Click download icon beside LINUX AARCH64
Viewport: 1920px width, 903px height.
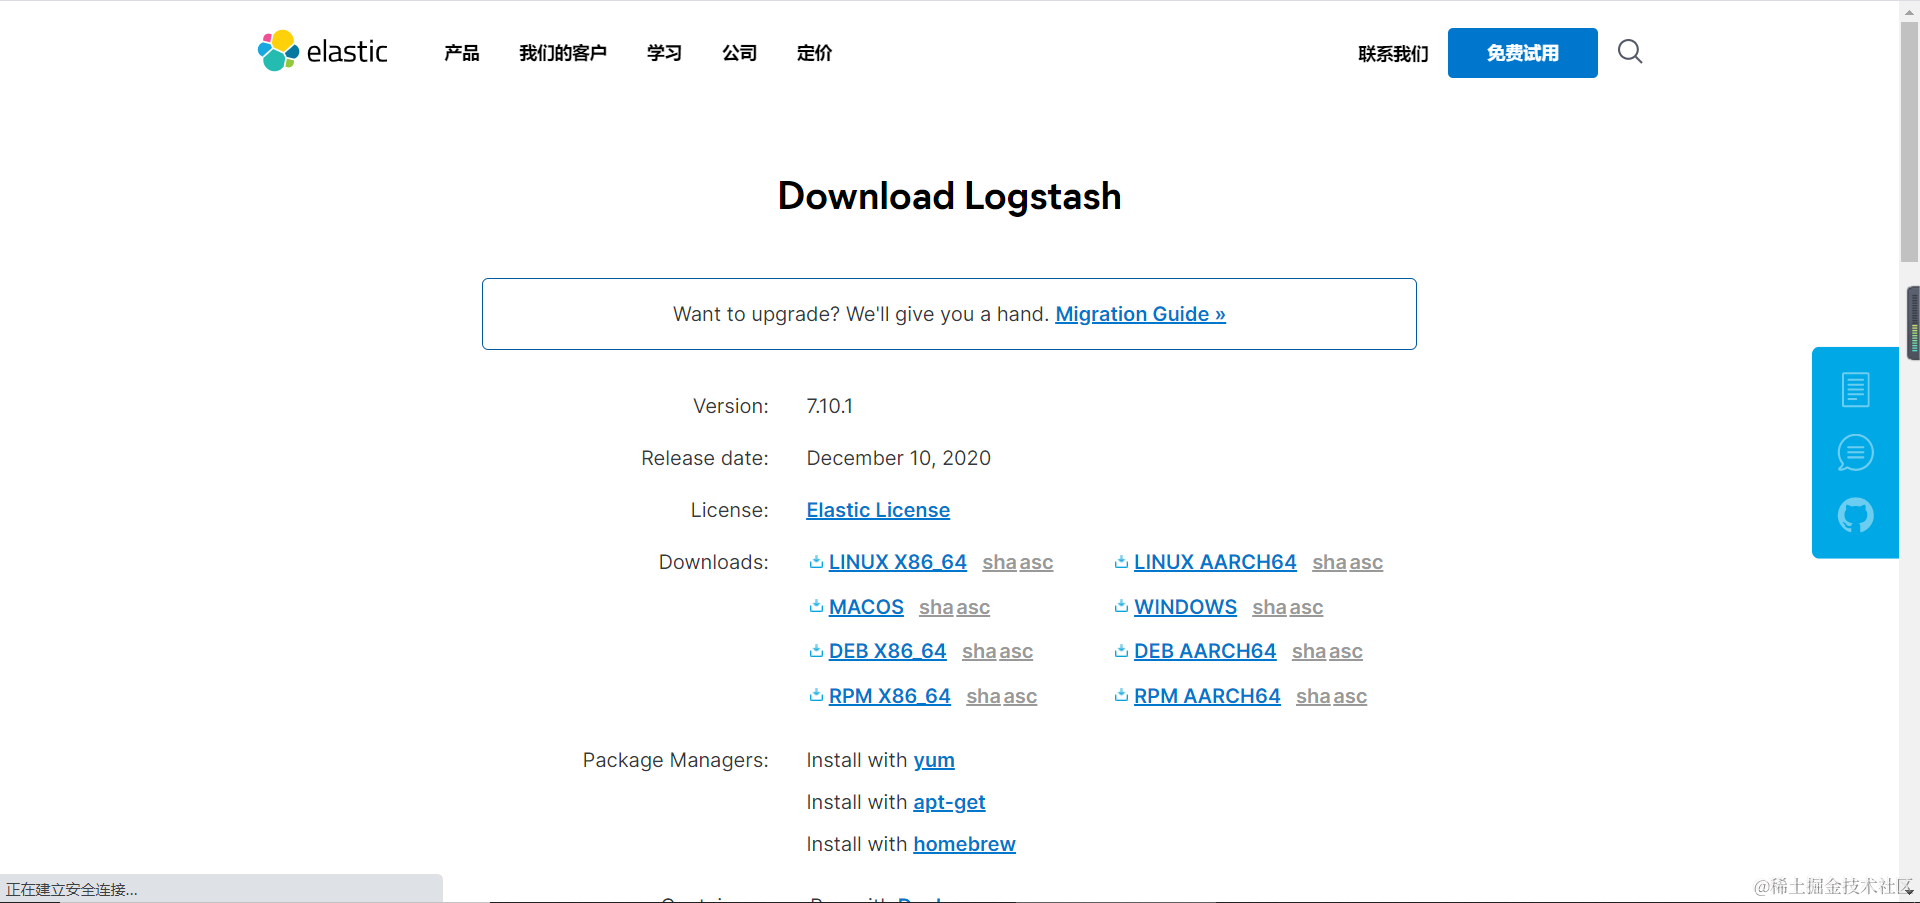coord(1121,562)
